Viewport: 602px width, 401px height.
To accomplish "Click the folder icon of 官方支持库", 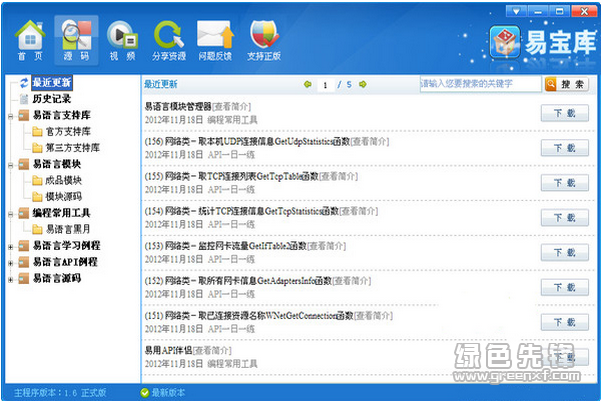I will pyautogui.click(x=37, y=132).
